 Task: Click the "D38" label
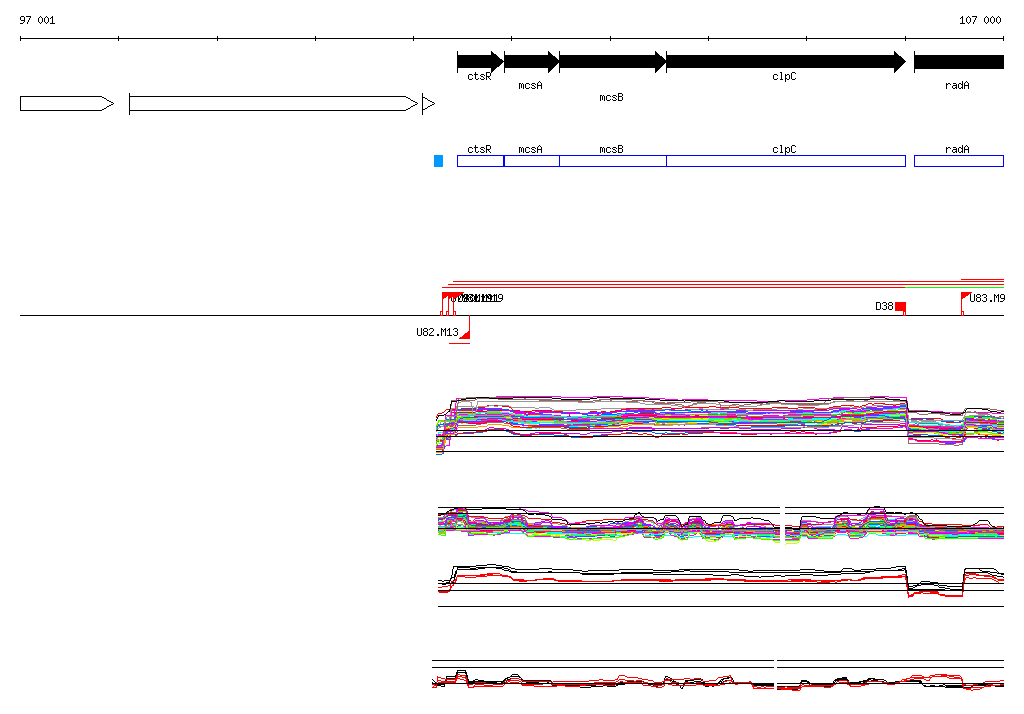click(x=884, y=306)
